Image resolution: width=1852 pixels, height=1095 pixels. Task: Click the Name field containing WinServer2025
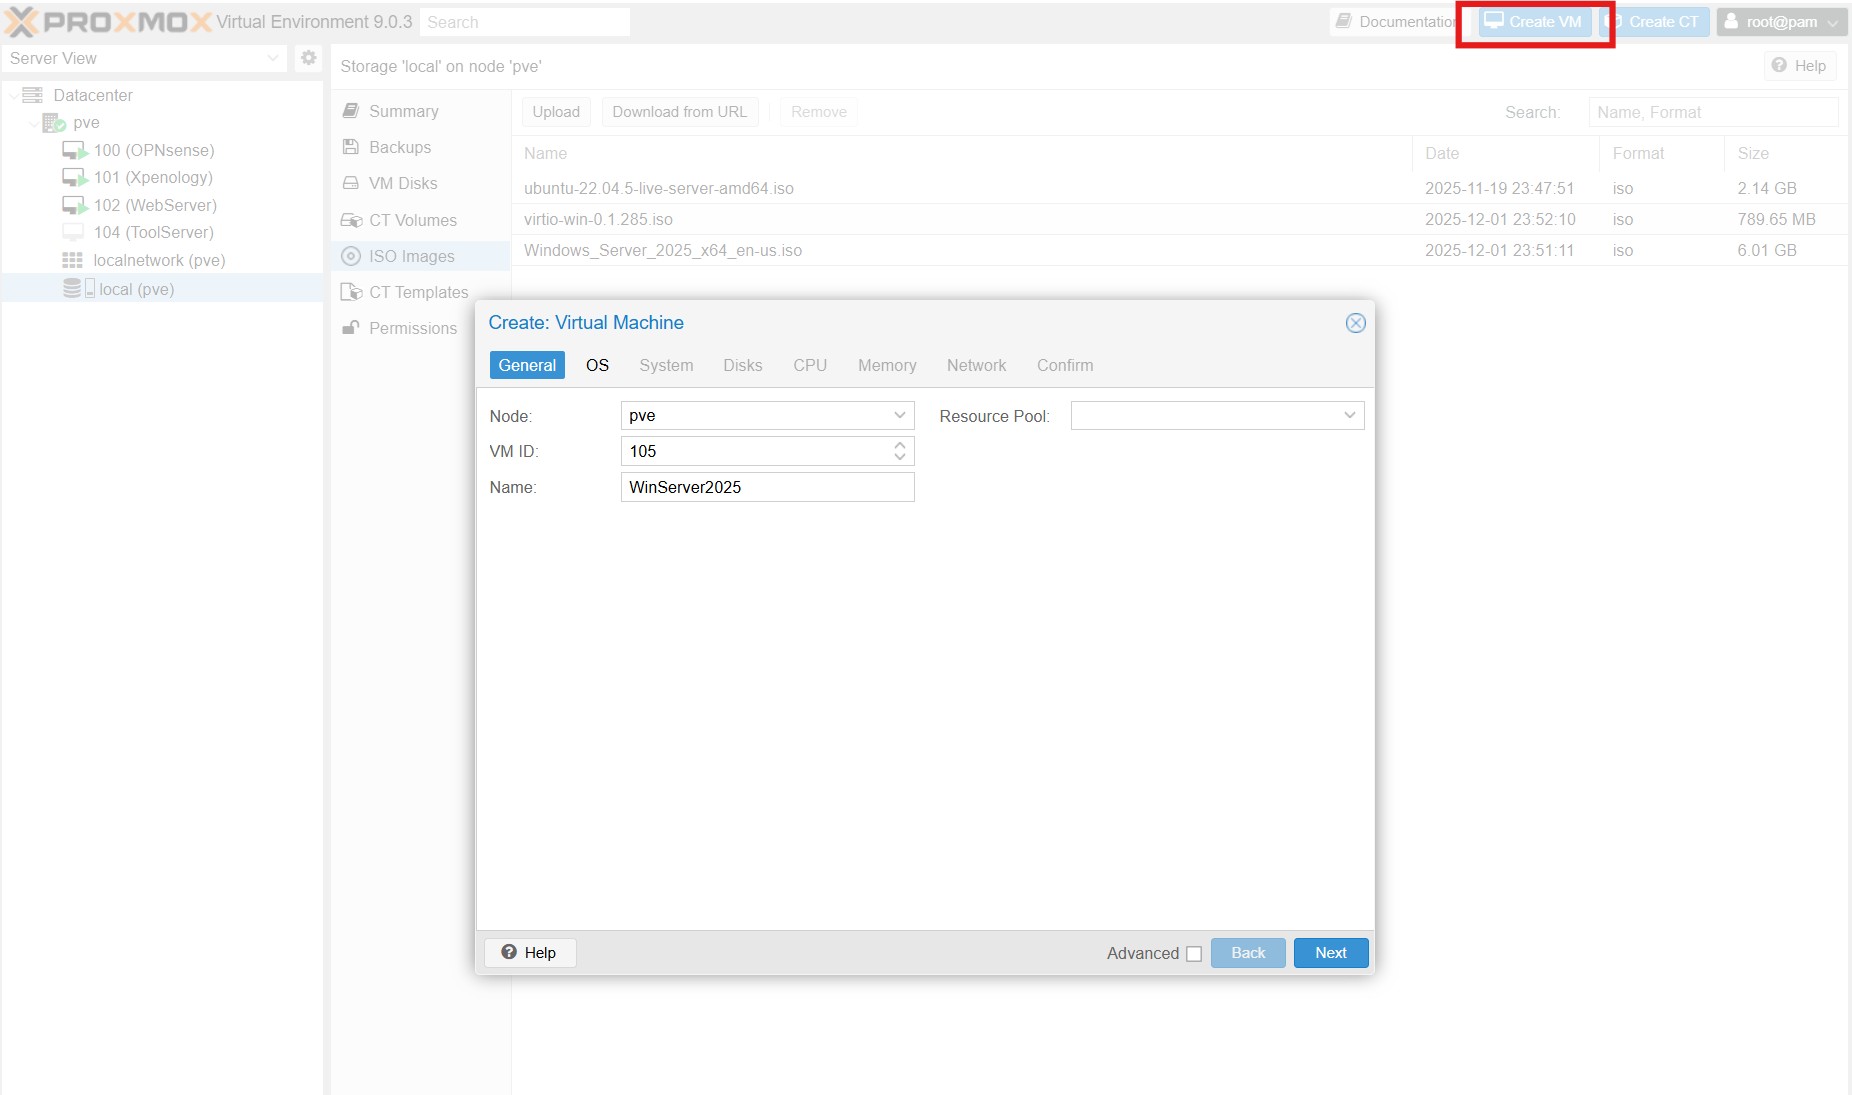click(767, 487)
